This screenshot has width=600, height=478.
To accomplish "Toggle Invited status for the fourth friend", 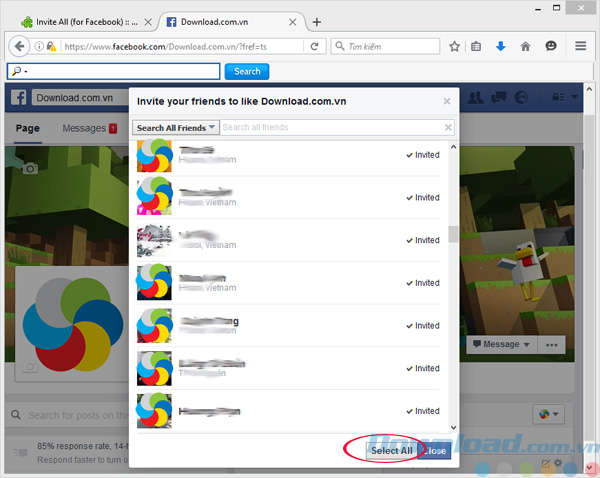I will click(423, 283).
